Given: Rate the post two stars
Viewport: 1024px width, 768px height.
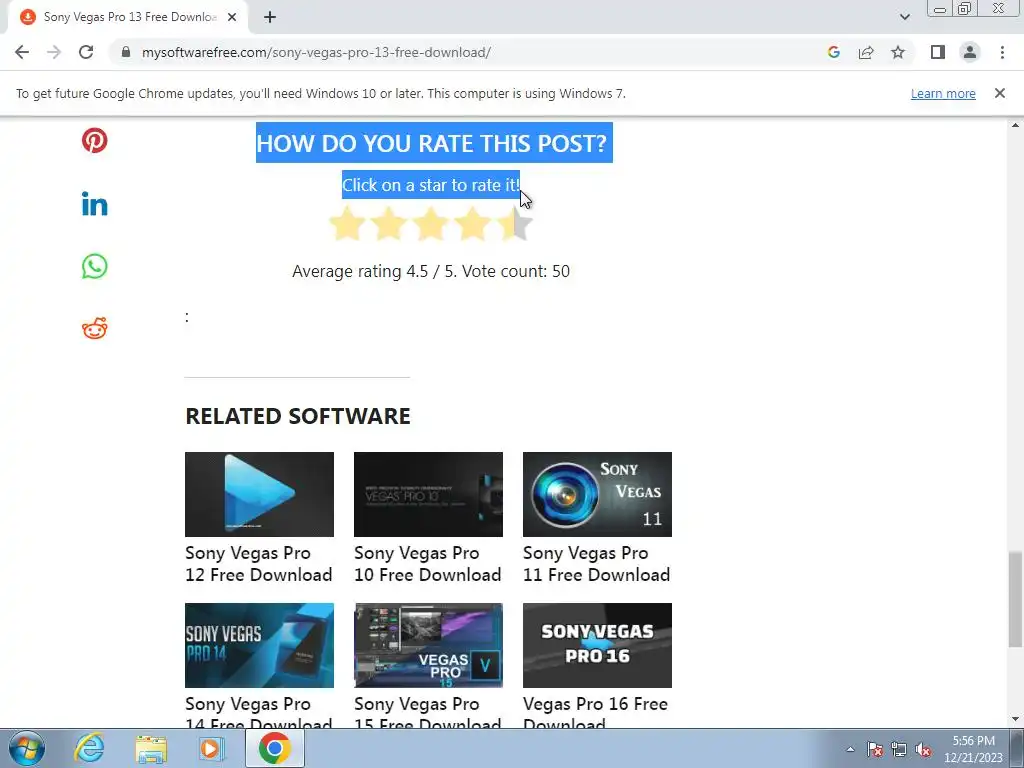Looking at the screenshot, I should (x=389, y=224).
